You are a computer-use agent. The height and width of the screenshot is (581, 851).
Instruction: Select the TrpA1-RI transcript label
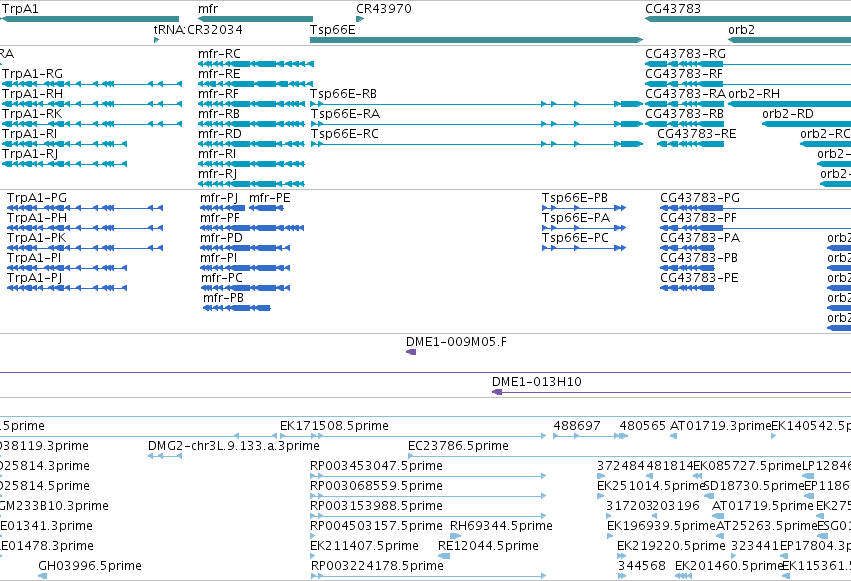(29, 133)
